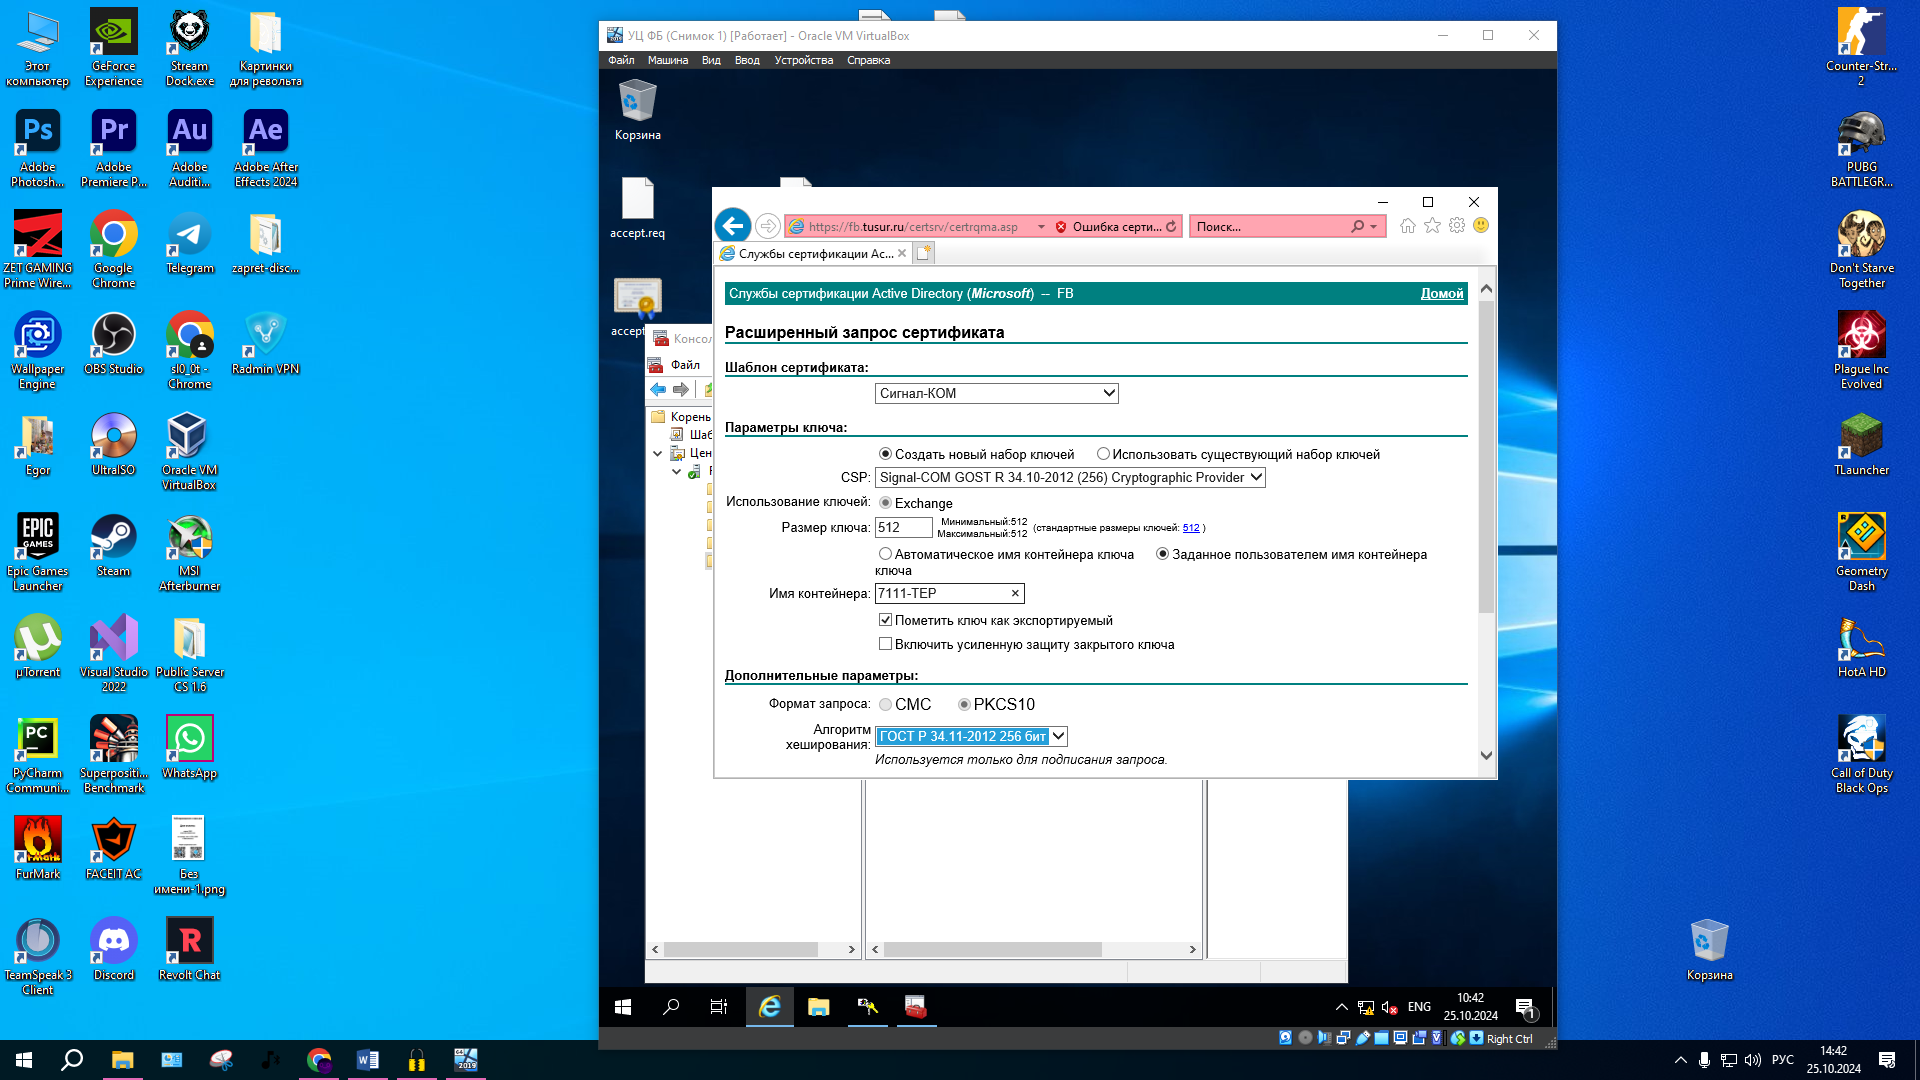Select 'Использовать существующий набор ключей' radio

click(x=1103, y=454)
